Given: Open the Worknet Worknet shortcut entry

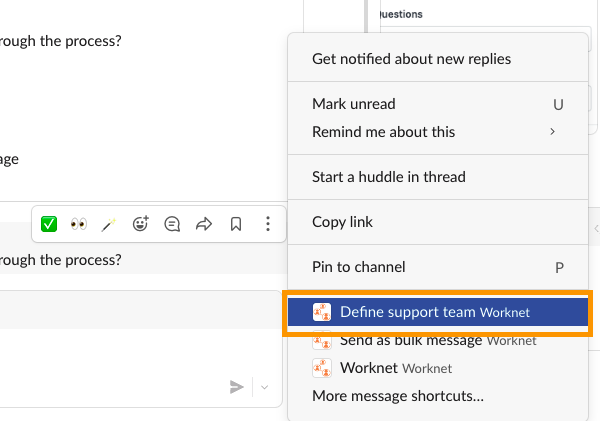Looking at the screenshot, I should click(x=438, y=368).
